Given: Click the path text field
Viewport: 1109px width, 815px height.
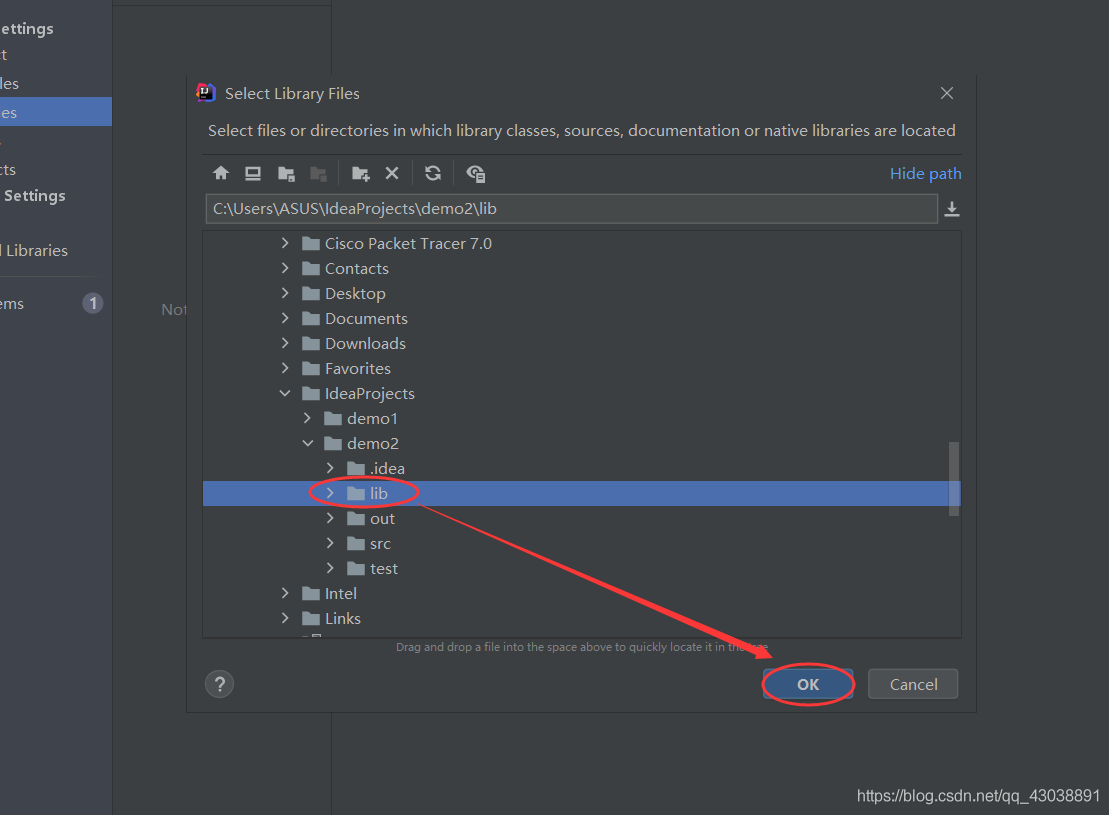Looking at the screenshot, I should pos(570,209).
